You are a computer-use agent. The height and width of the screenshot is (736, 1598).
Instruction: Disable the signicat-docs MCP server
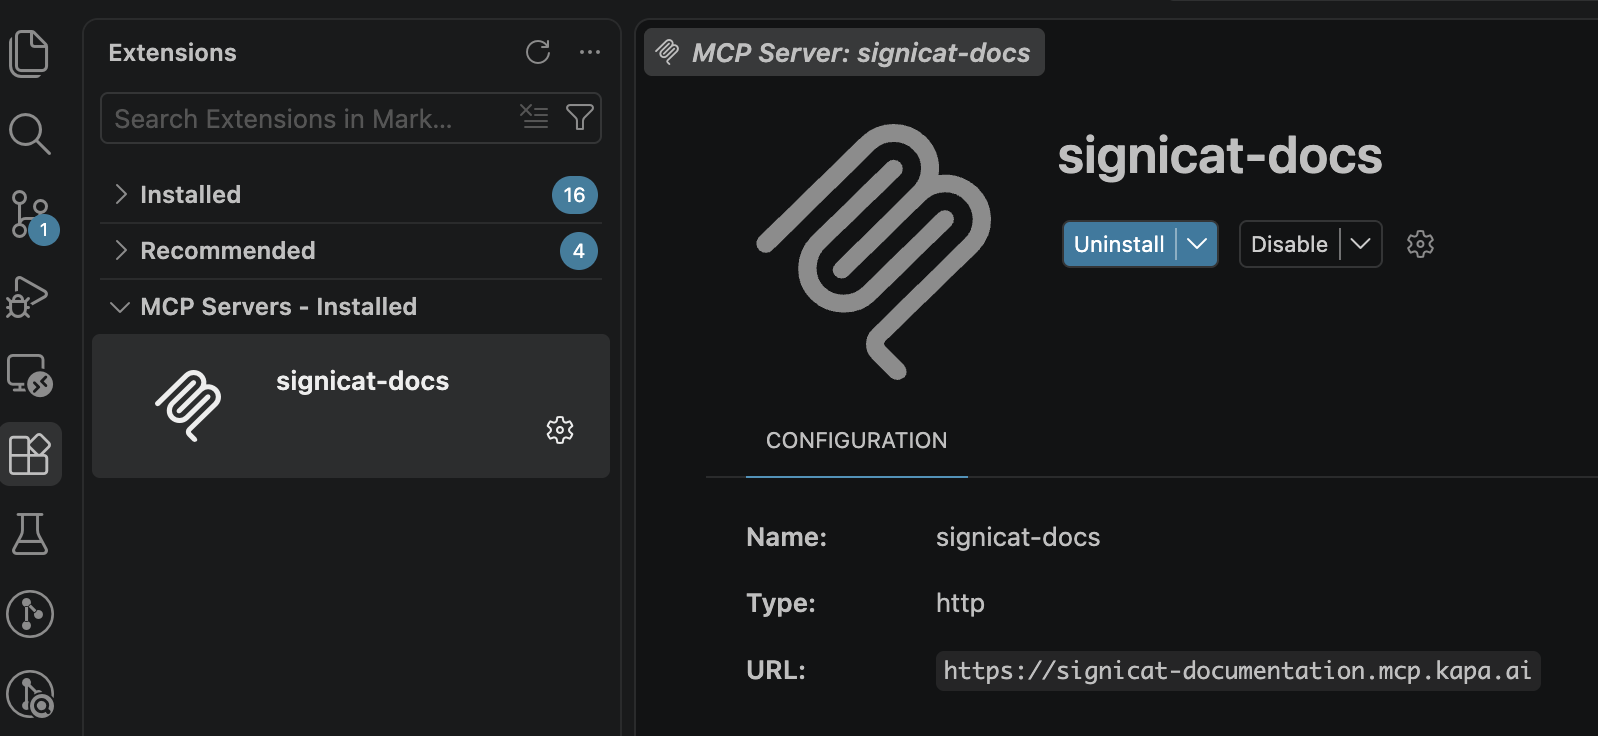pos(1289,244)
